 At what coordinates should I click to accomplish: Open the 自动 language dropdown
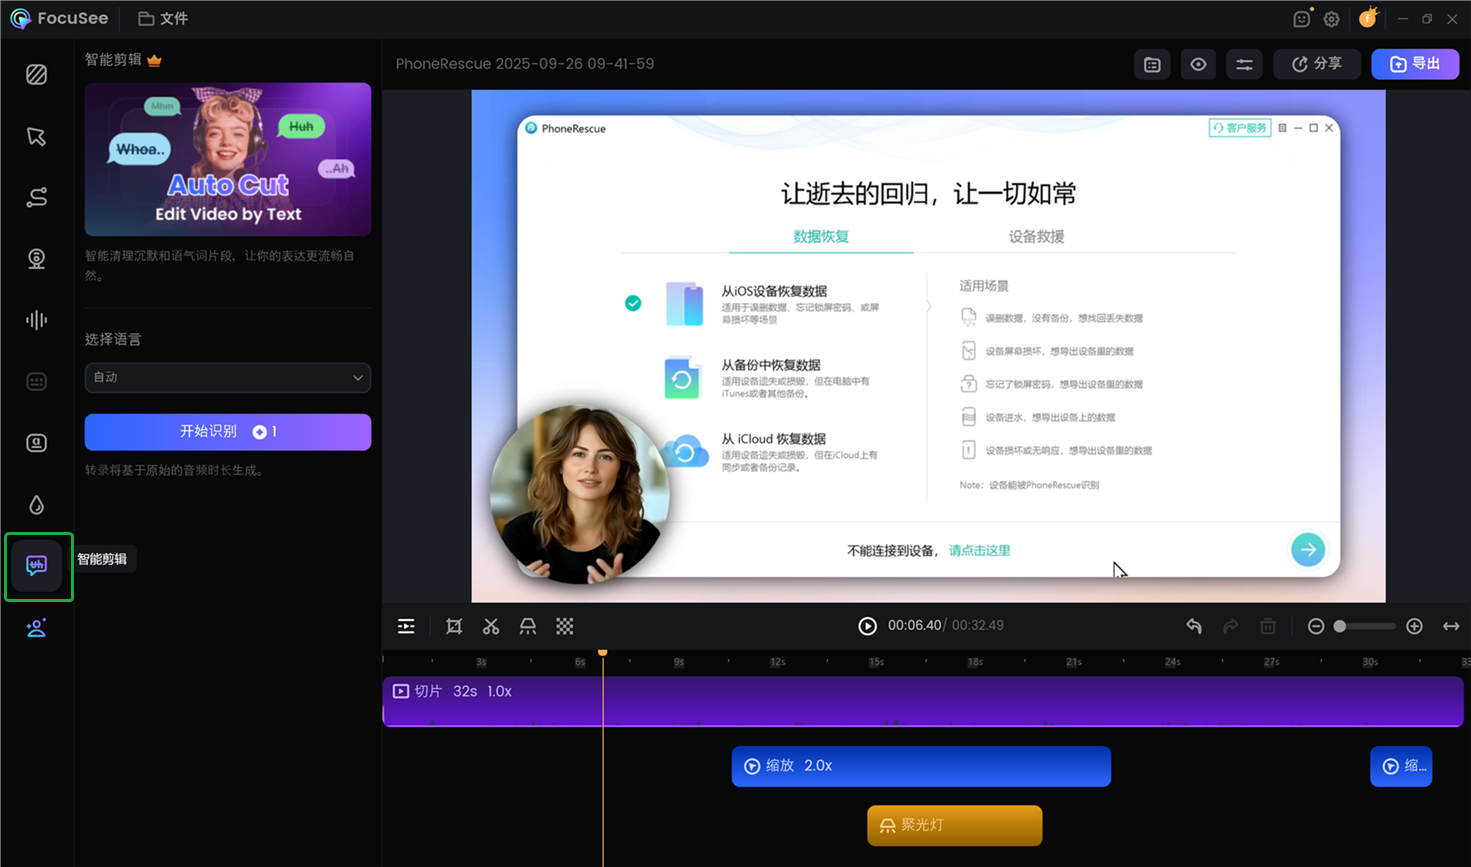pyautogui.click(x=227, y=378)
